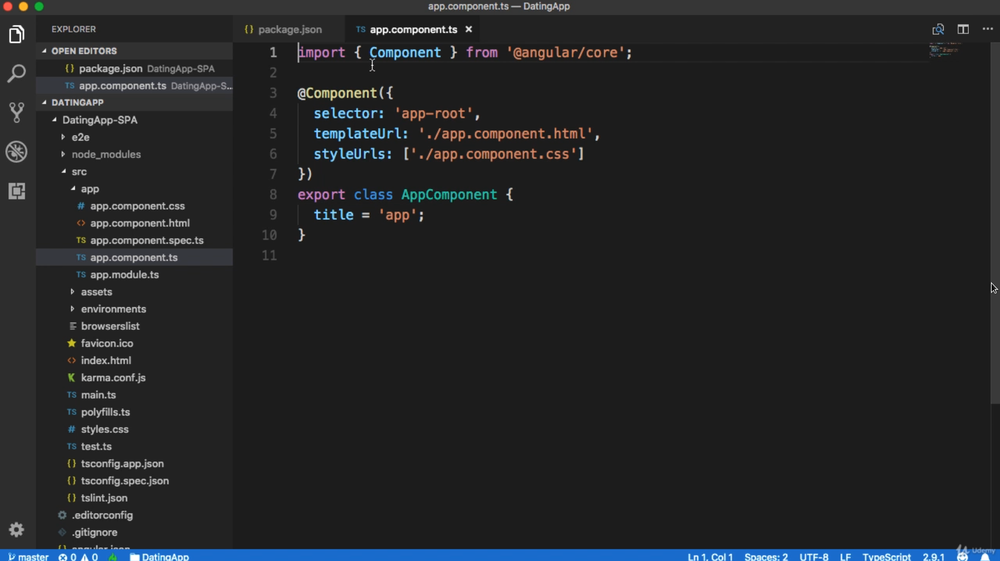Open app.component.html file
Screen dimensions: 1000x561
[x=140, y=223]
